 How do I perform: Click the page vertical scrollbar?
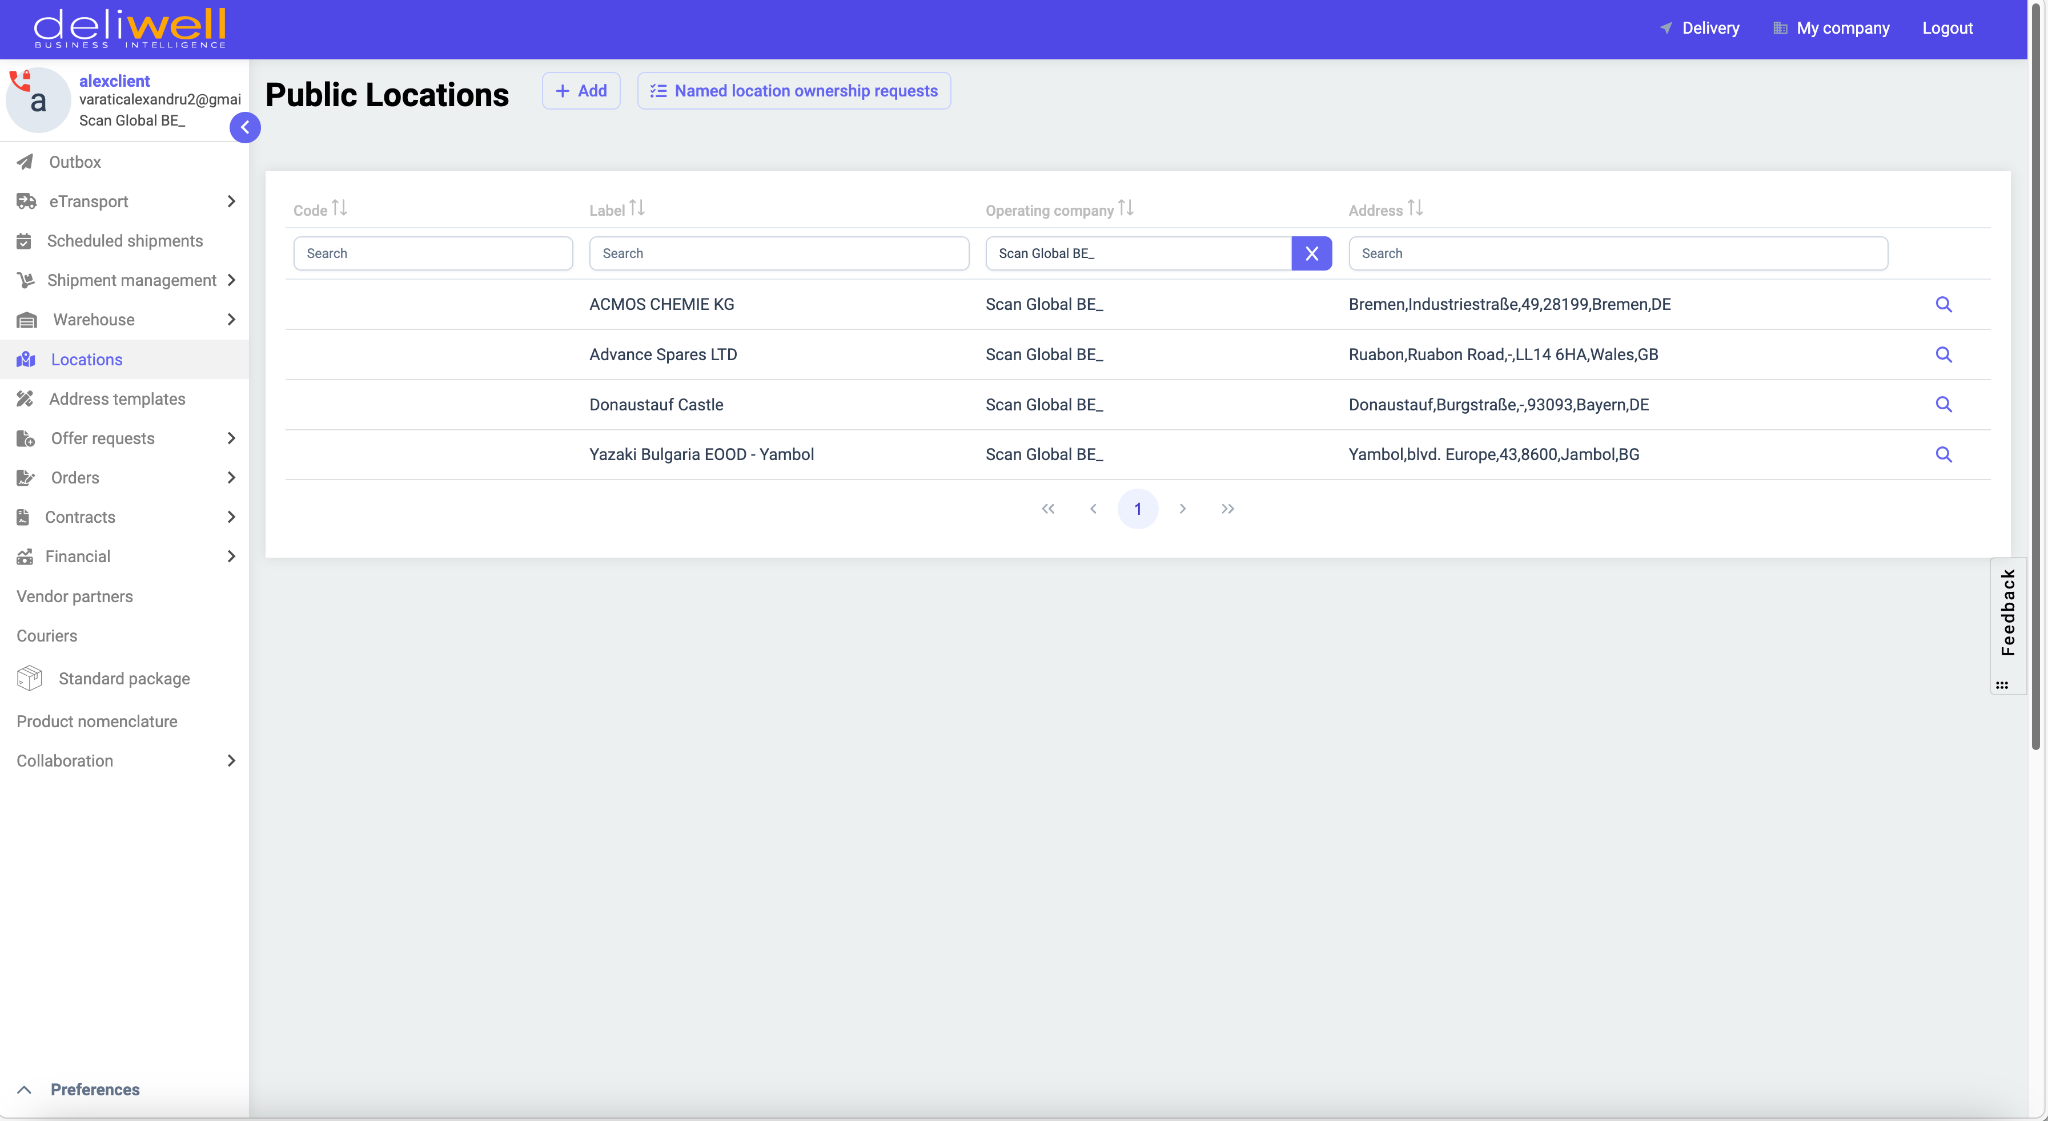point(2036,375)
